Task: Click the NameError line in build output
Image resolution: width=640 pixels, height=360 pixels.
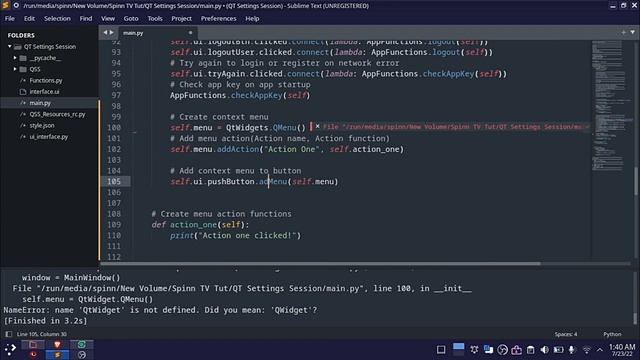Action: pos(160,310)
